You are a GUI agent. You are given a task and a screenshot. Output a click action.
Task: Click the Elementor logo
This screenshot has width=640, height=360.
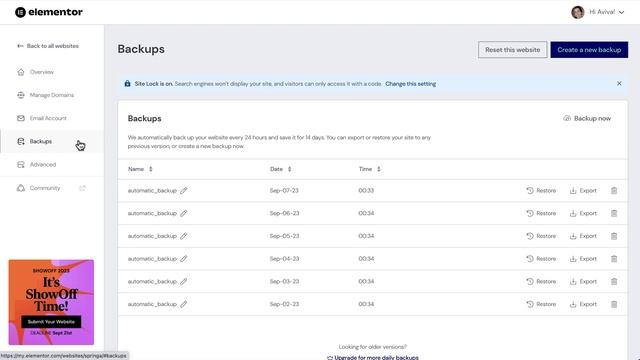pyautogui.click(x=49, y=12)
